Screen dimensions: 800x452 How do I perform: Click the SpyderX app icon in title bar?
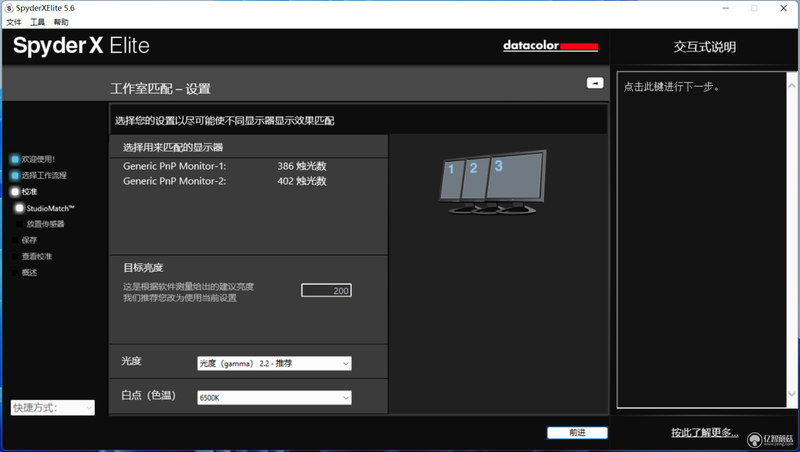tap(9, 8)
